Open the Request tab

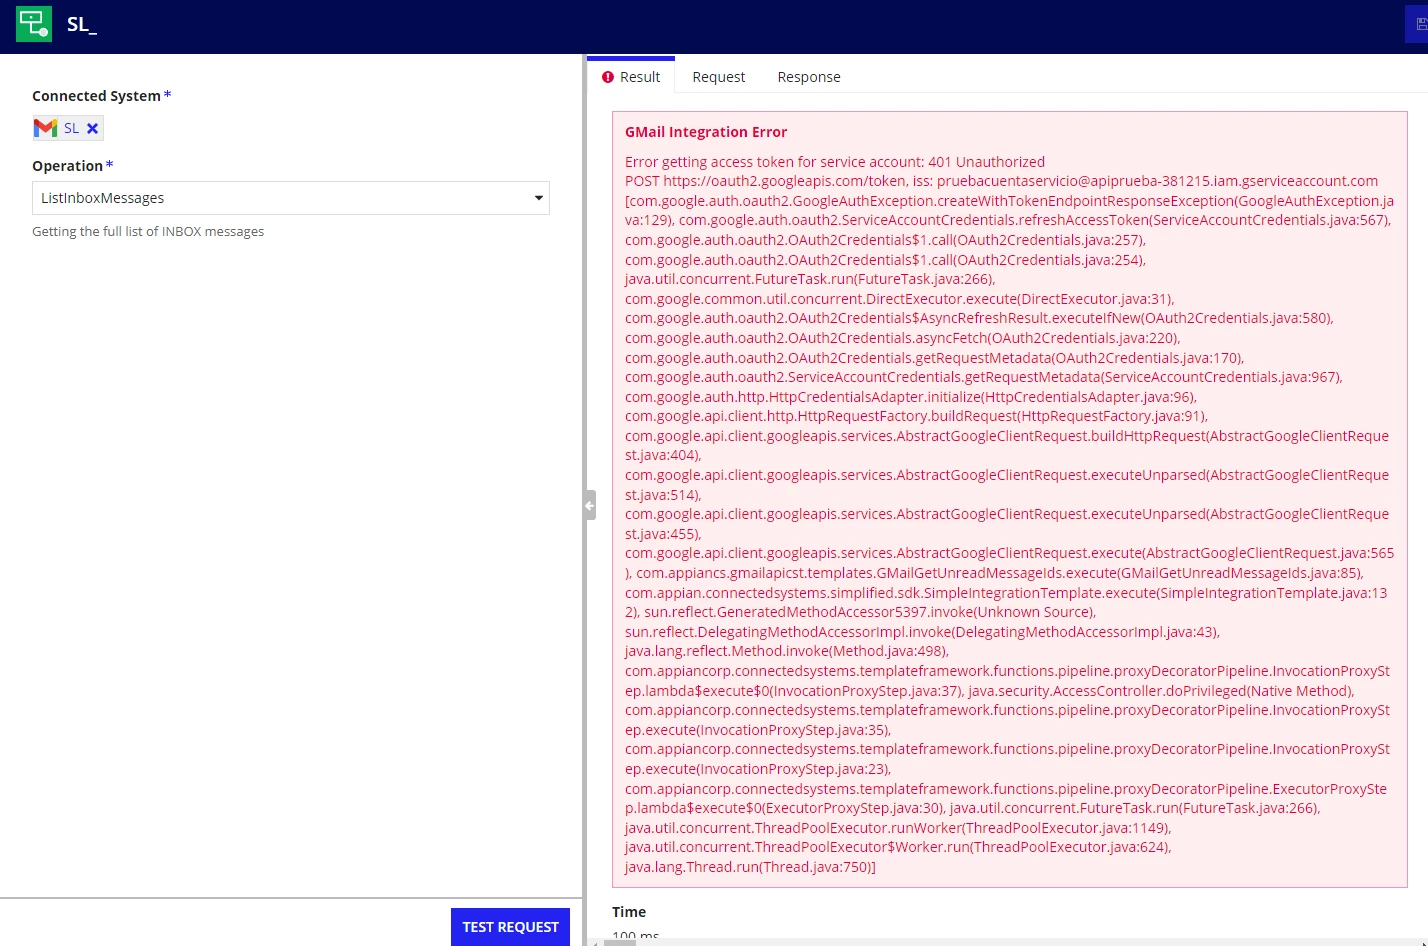[x=719, y=77]
